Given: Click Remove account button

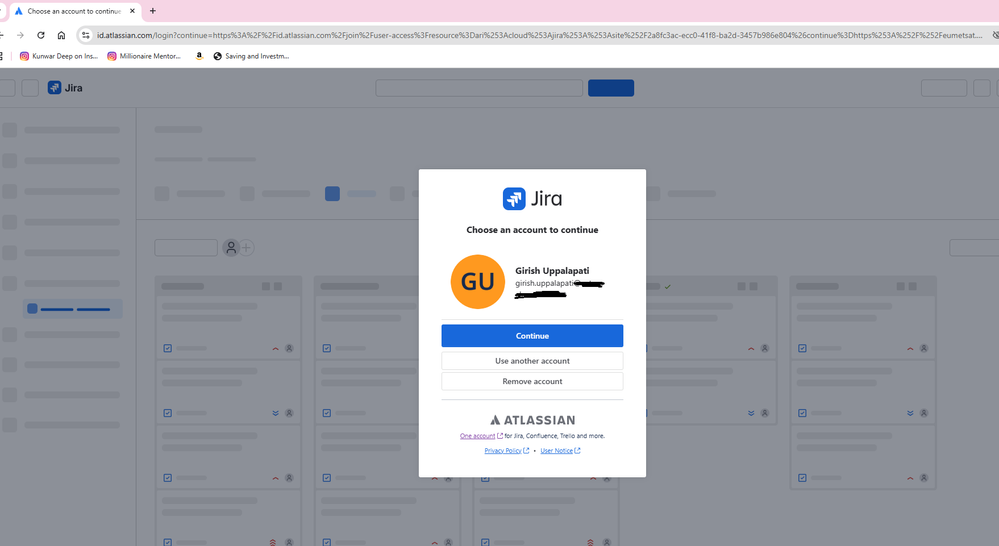Looking at the screenshot, I should pos(532,381).
